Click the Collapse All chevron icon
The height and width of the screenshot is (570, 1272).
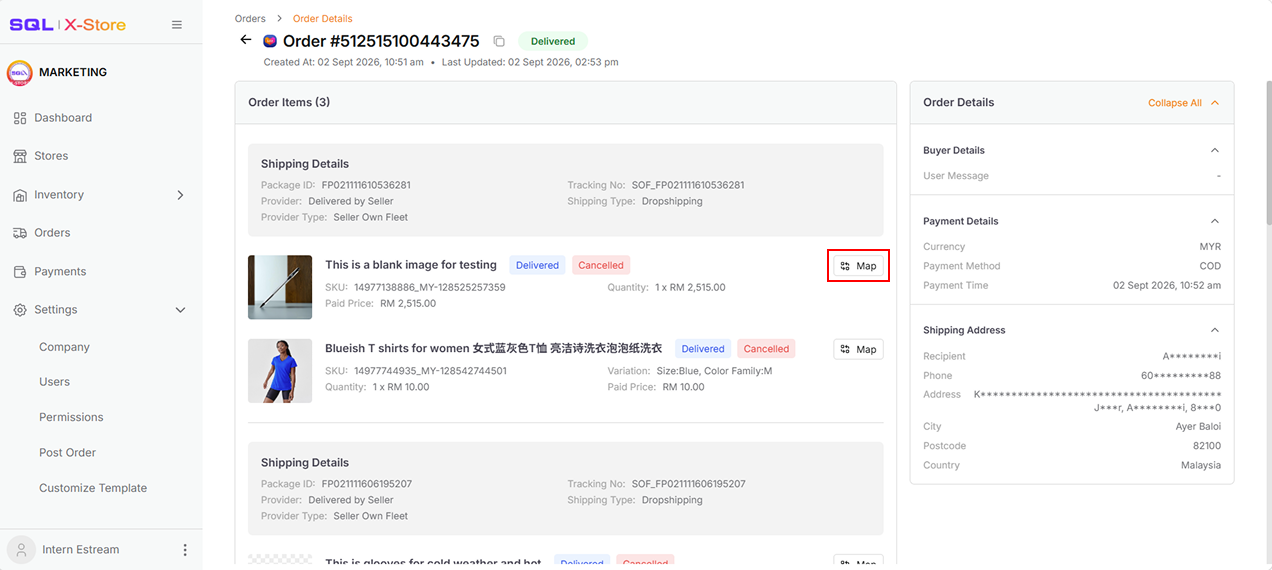(x=1215, y=103)
